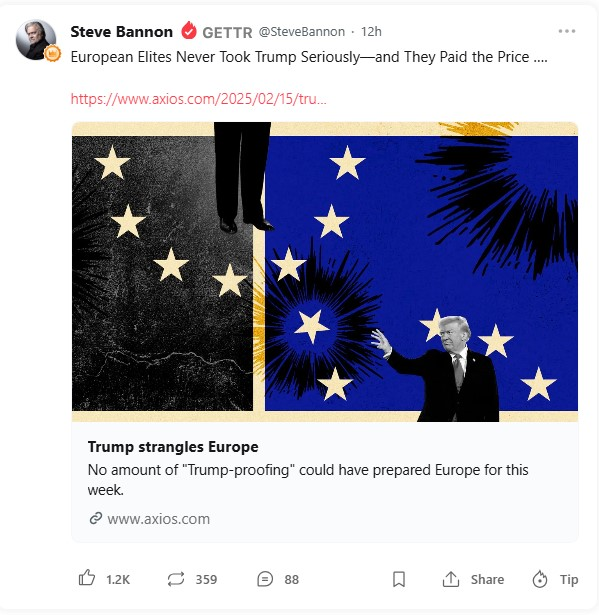Click Steve Bannon's profile avatar

36,40
